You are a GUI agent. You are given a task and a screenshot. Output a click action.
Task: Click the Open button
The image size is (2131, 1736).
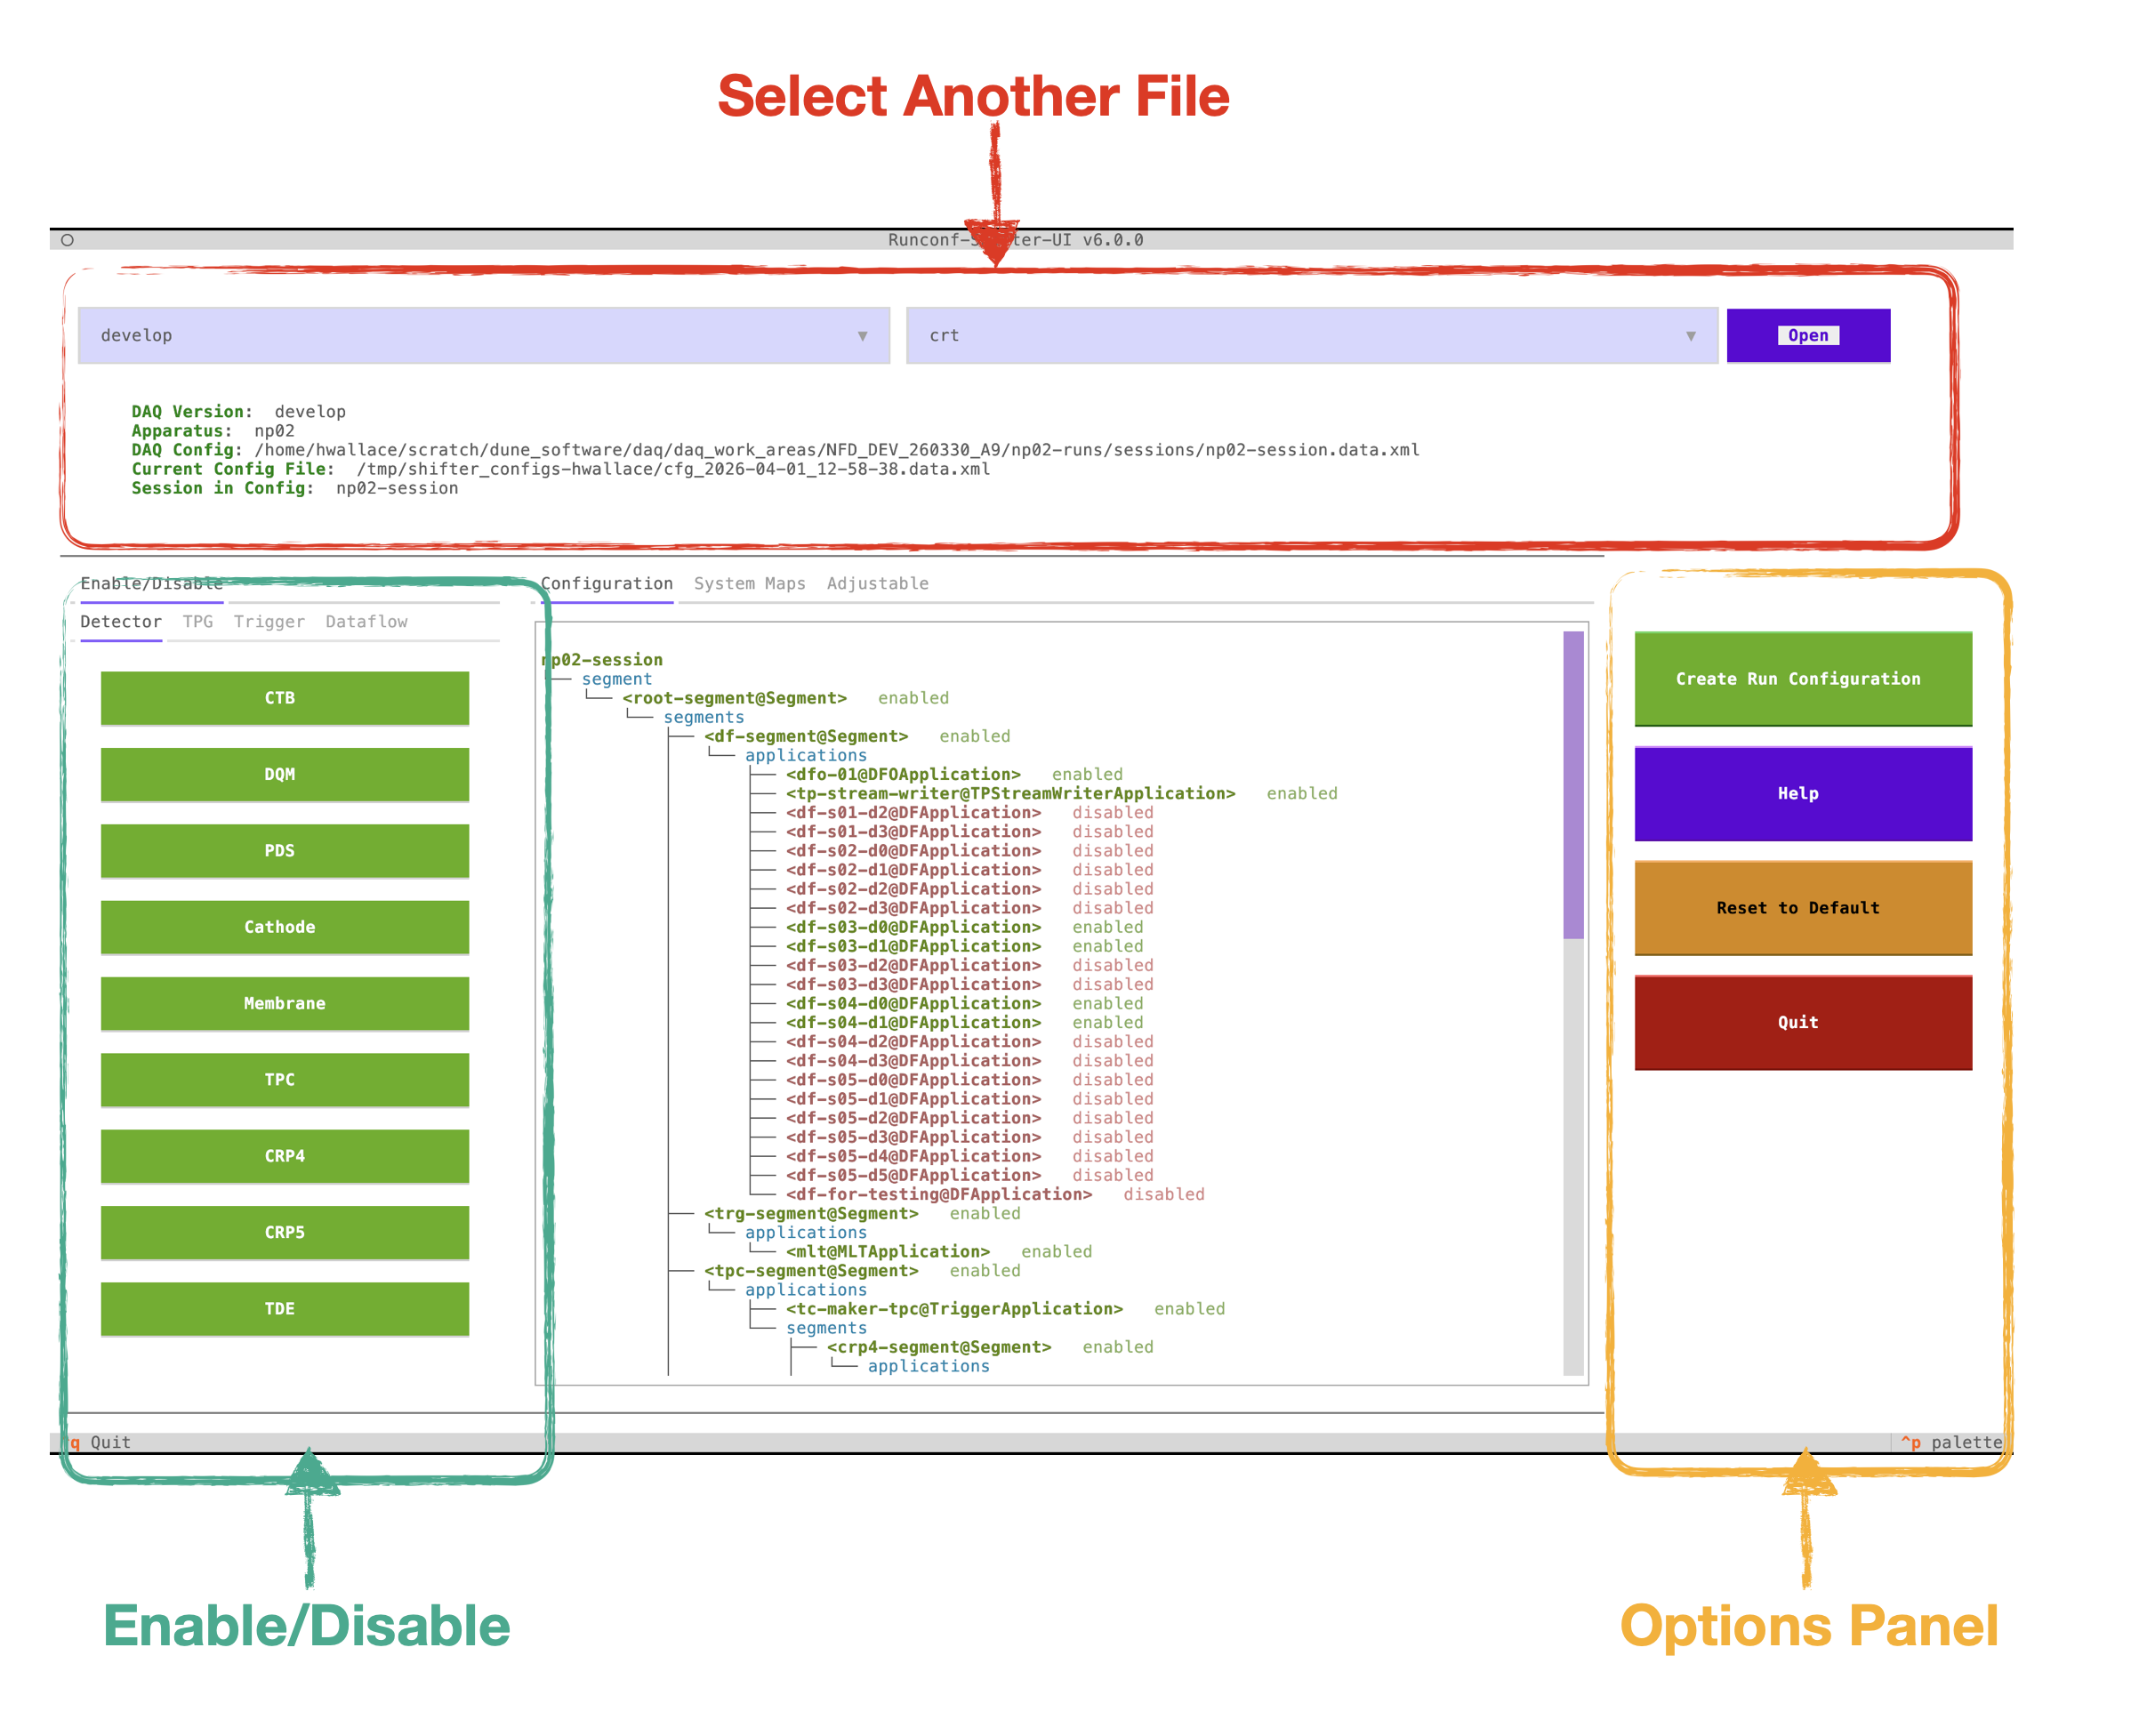click(x=1807, y=336)
